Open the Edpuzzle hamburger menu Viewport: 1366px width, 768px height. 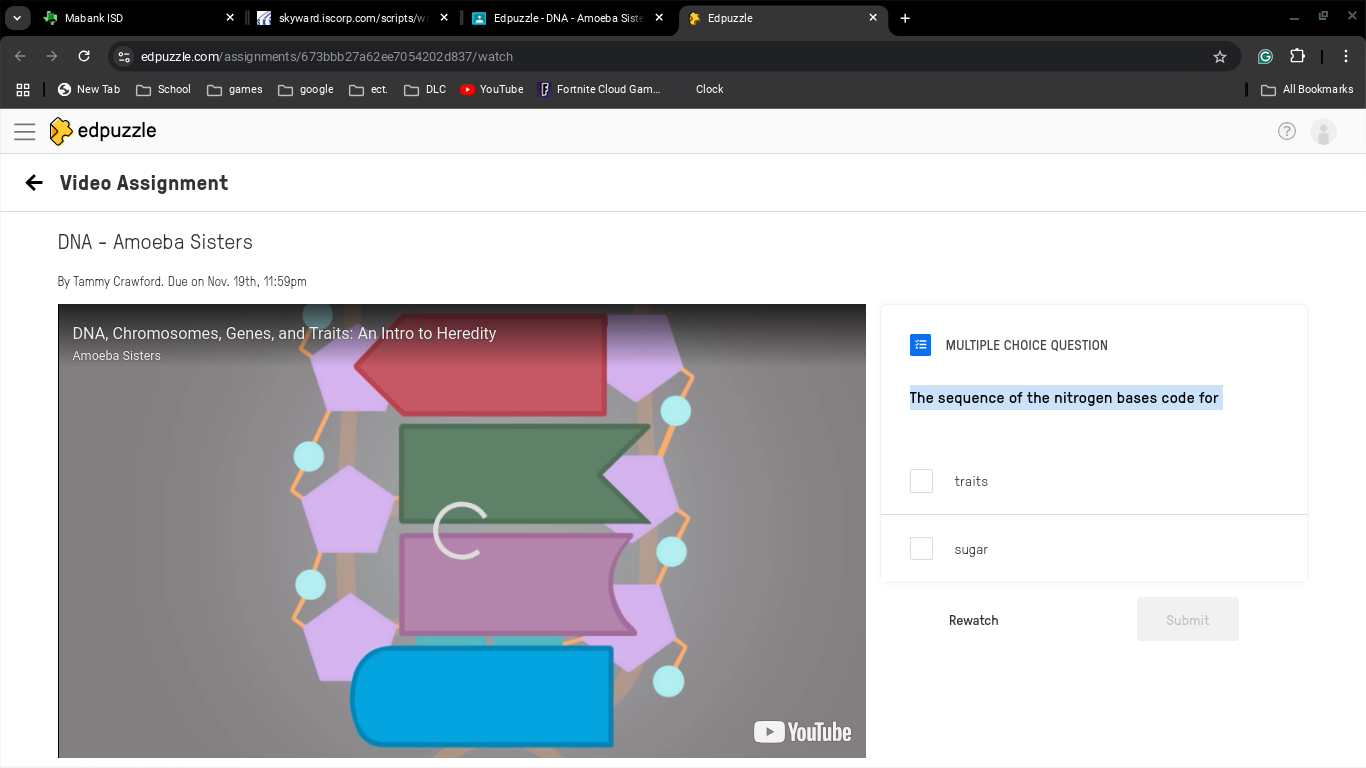point(25,131)
